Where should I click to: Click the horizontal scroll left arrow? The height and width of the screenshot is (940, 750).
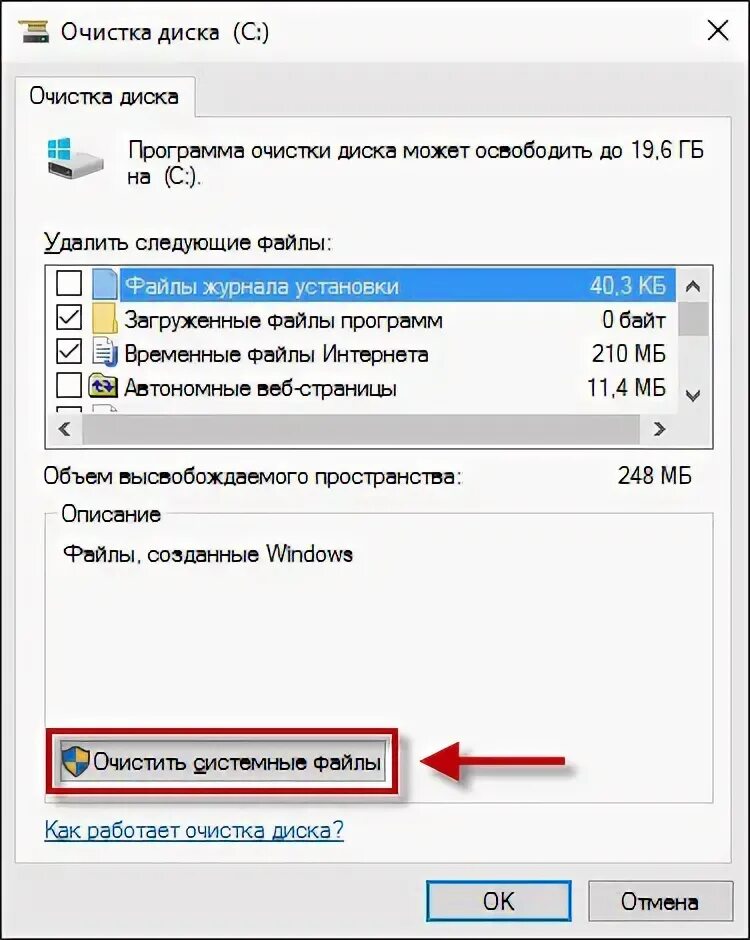pos(65,429)
